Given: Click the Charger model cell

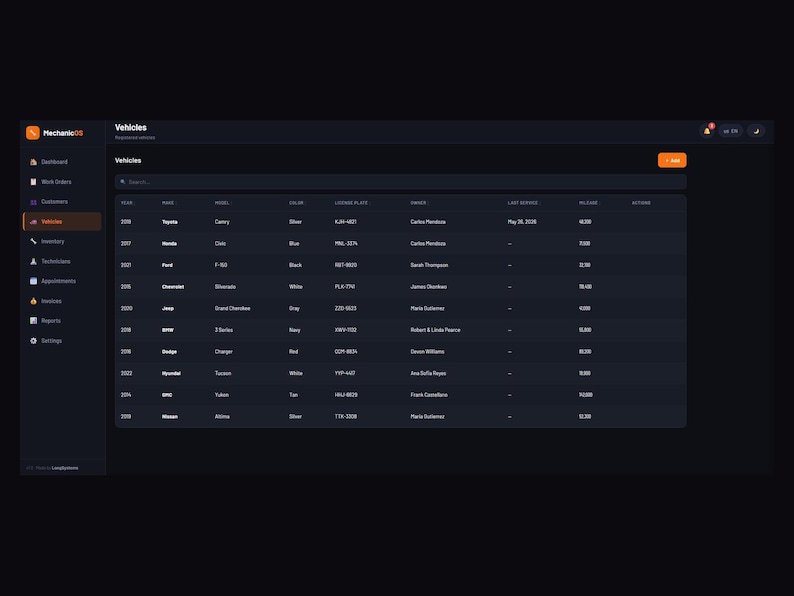Looking at the screenshot, I should 224,352.
